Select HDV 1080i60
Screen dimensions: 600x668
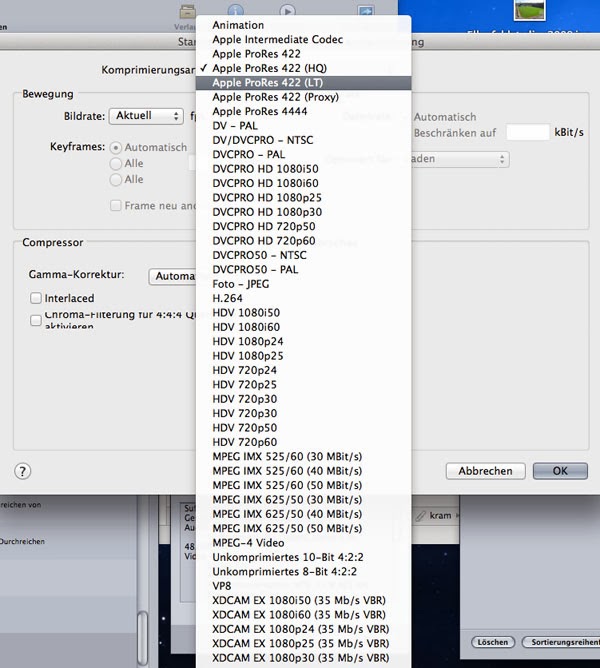pos(303,327)
